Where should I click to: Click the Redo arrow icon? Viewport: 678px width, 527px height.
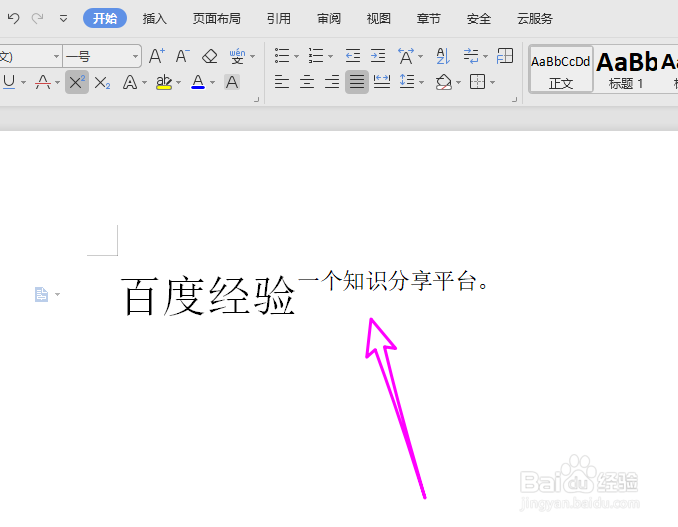pos(38,19)
